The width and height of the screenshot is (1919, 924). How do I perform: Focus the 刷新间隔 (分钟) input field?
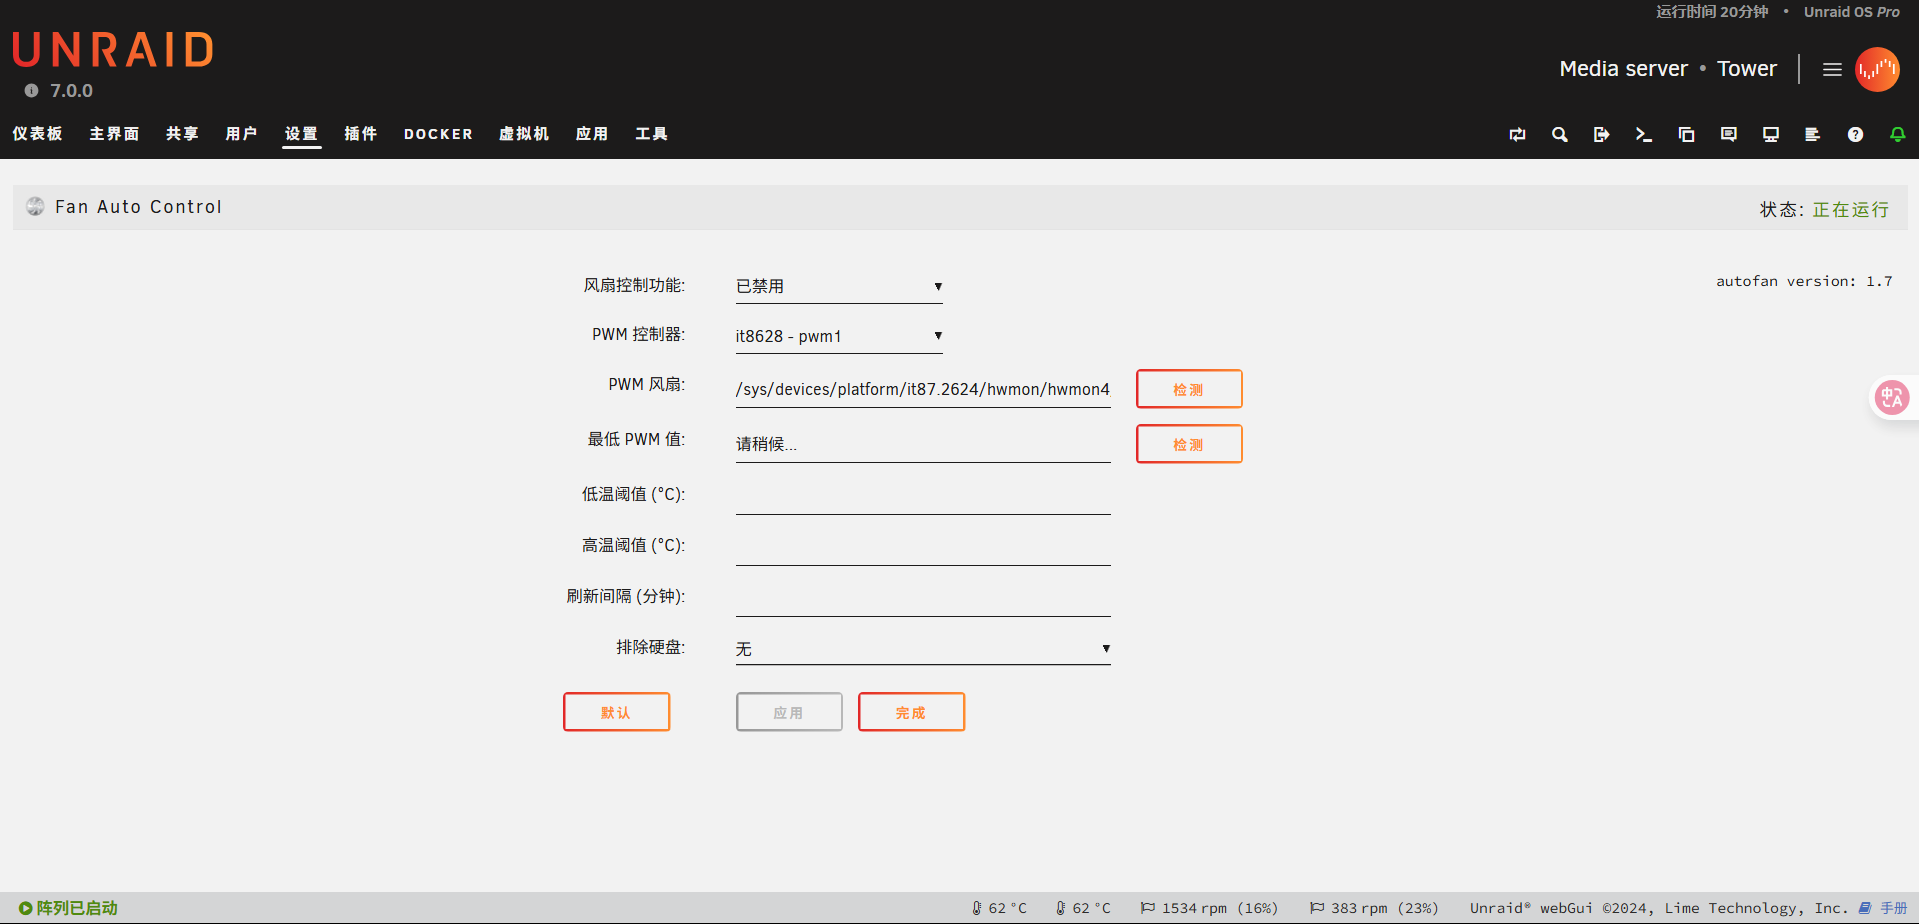pos(923,598)
